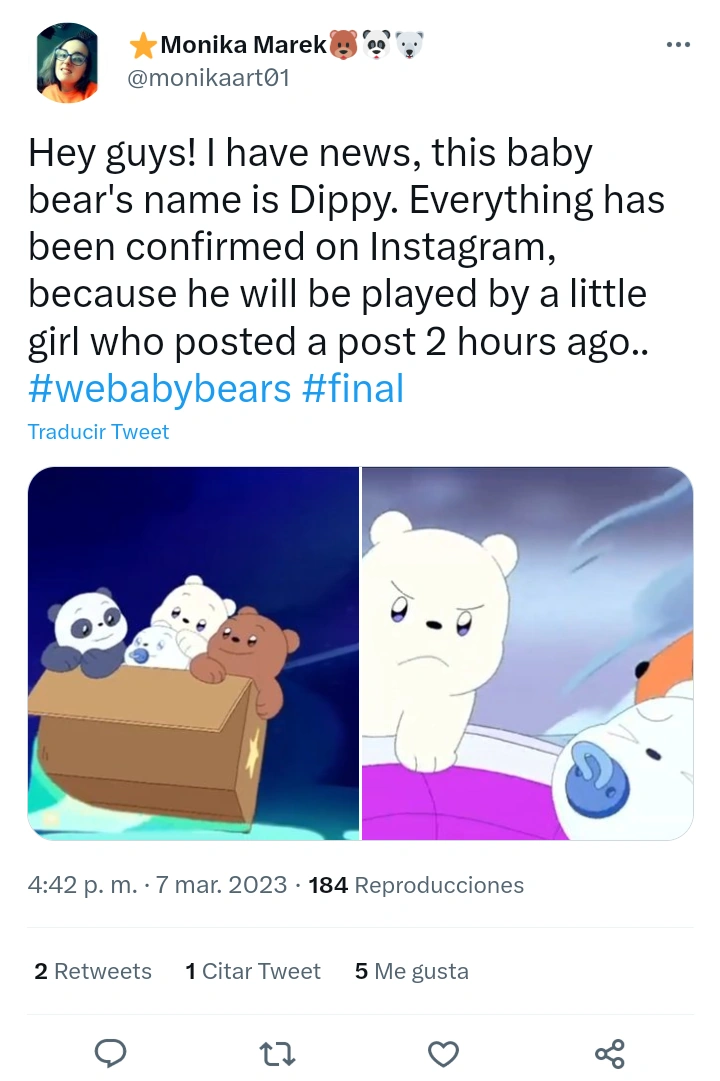Viewport: 720px width, 1081px height.
Task: View the 184 Reproducciones count
Action: 416,885
